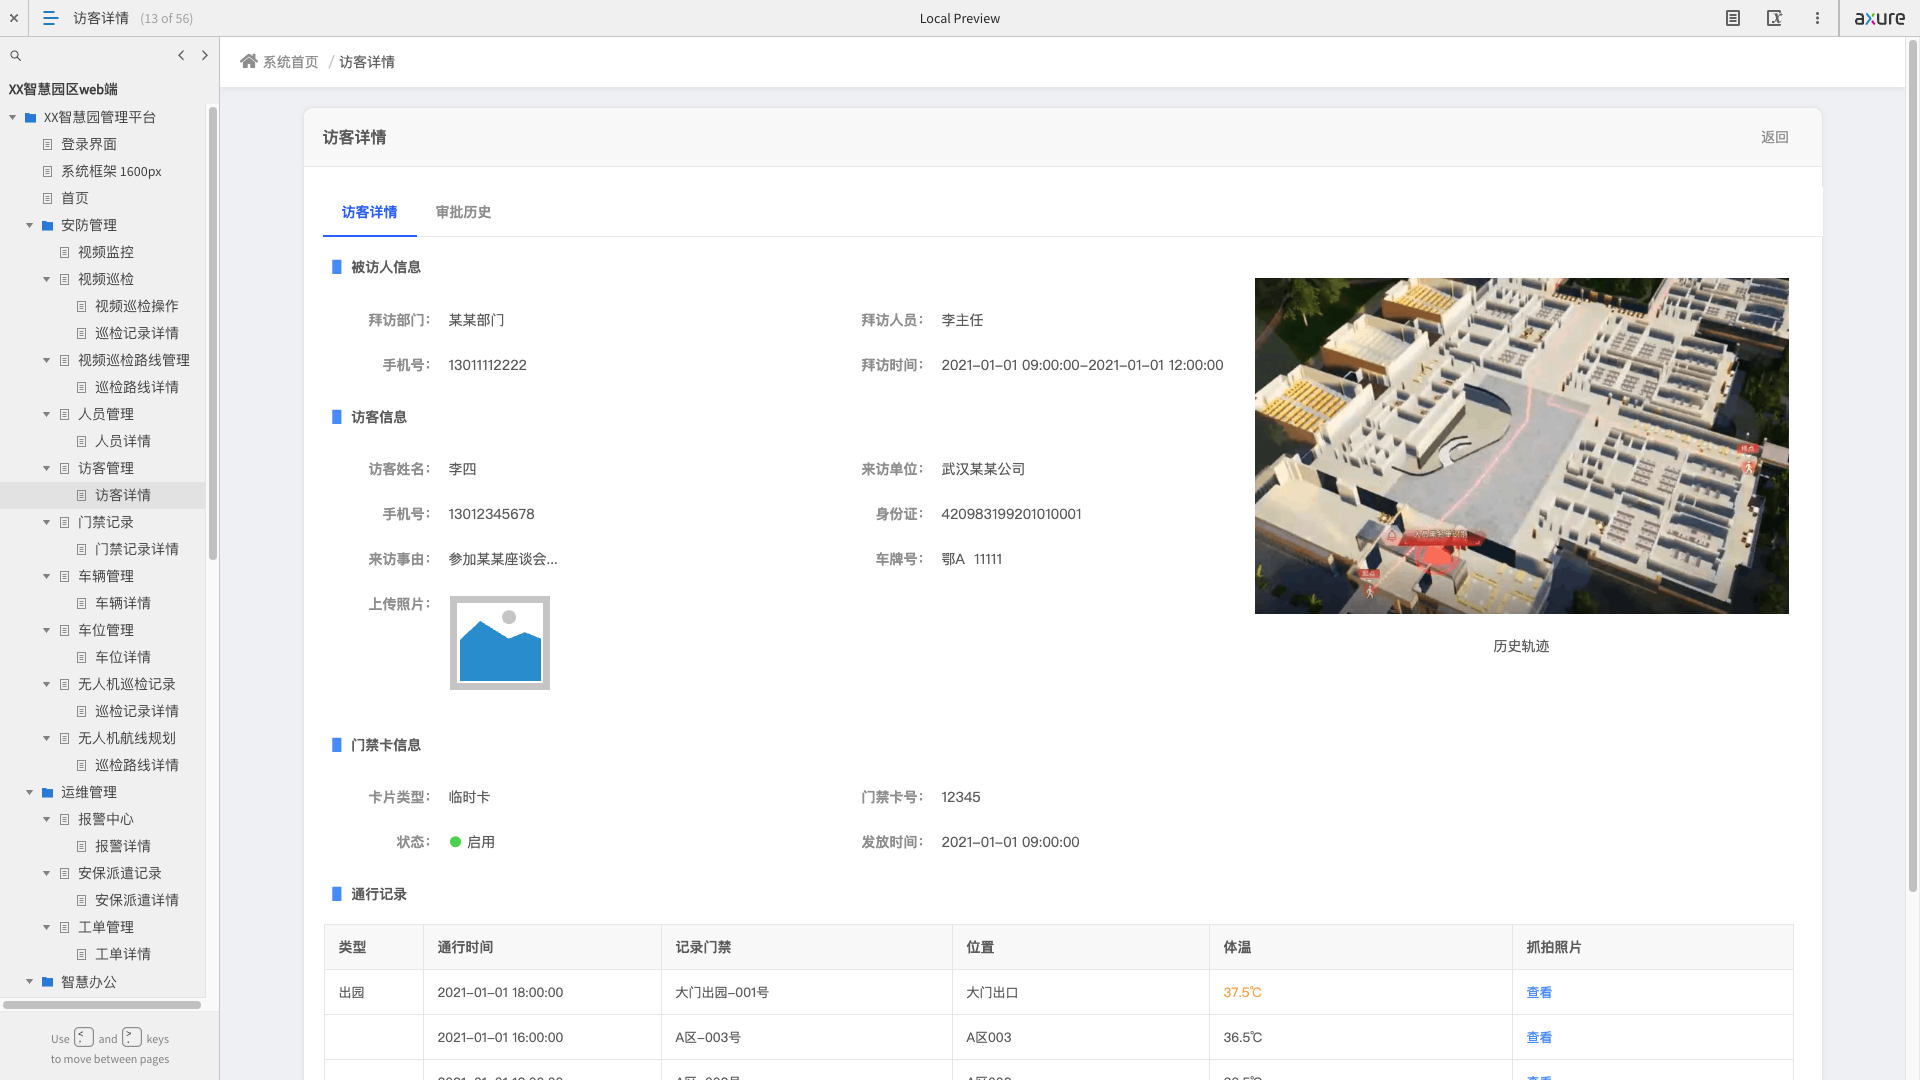Screen dimensions: 1920x1080
Task: Click the page icon beside 首页
Action: tap(47, 198)
